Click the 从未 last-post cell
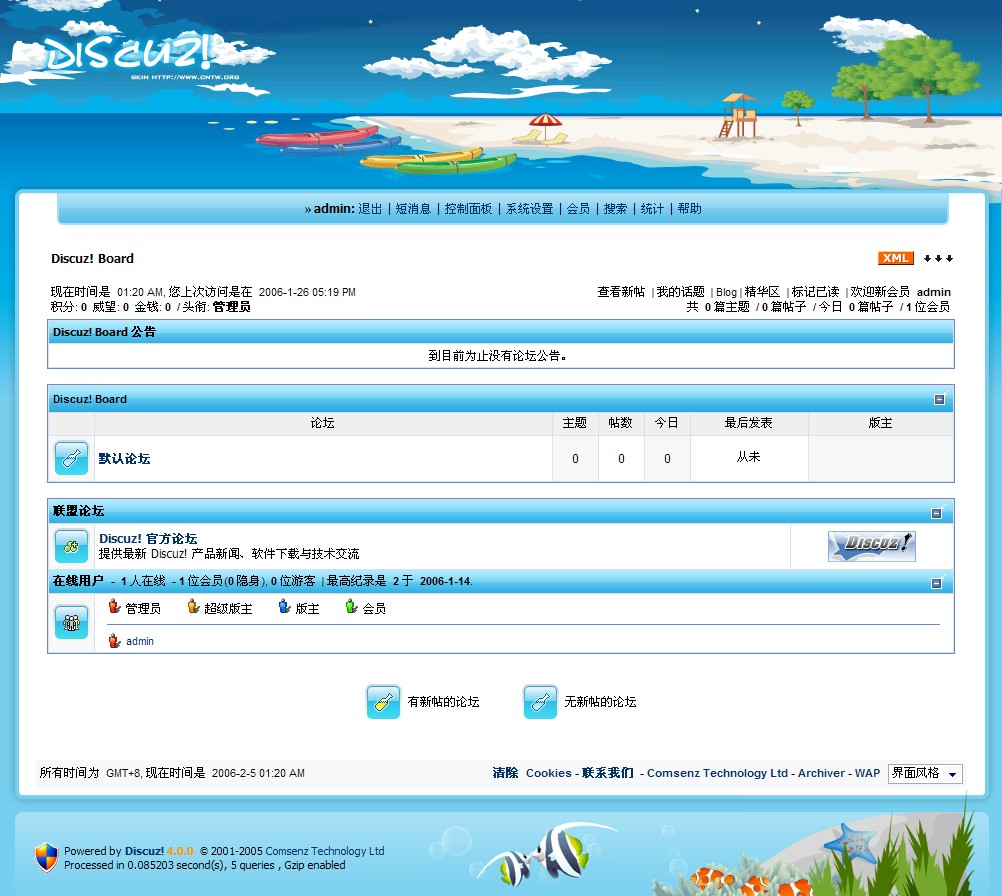The height and width of the screenshot is (896, 1002). (x=748, y=457)
